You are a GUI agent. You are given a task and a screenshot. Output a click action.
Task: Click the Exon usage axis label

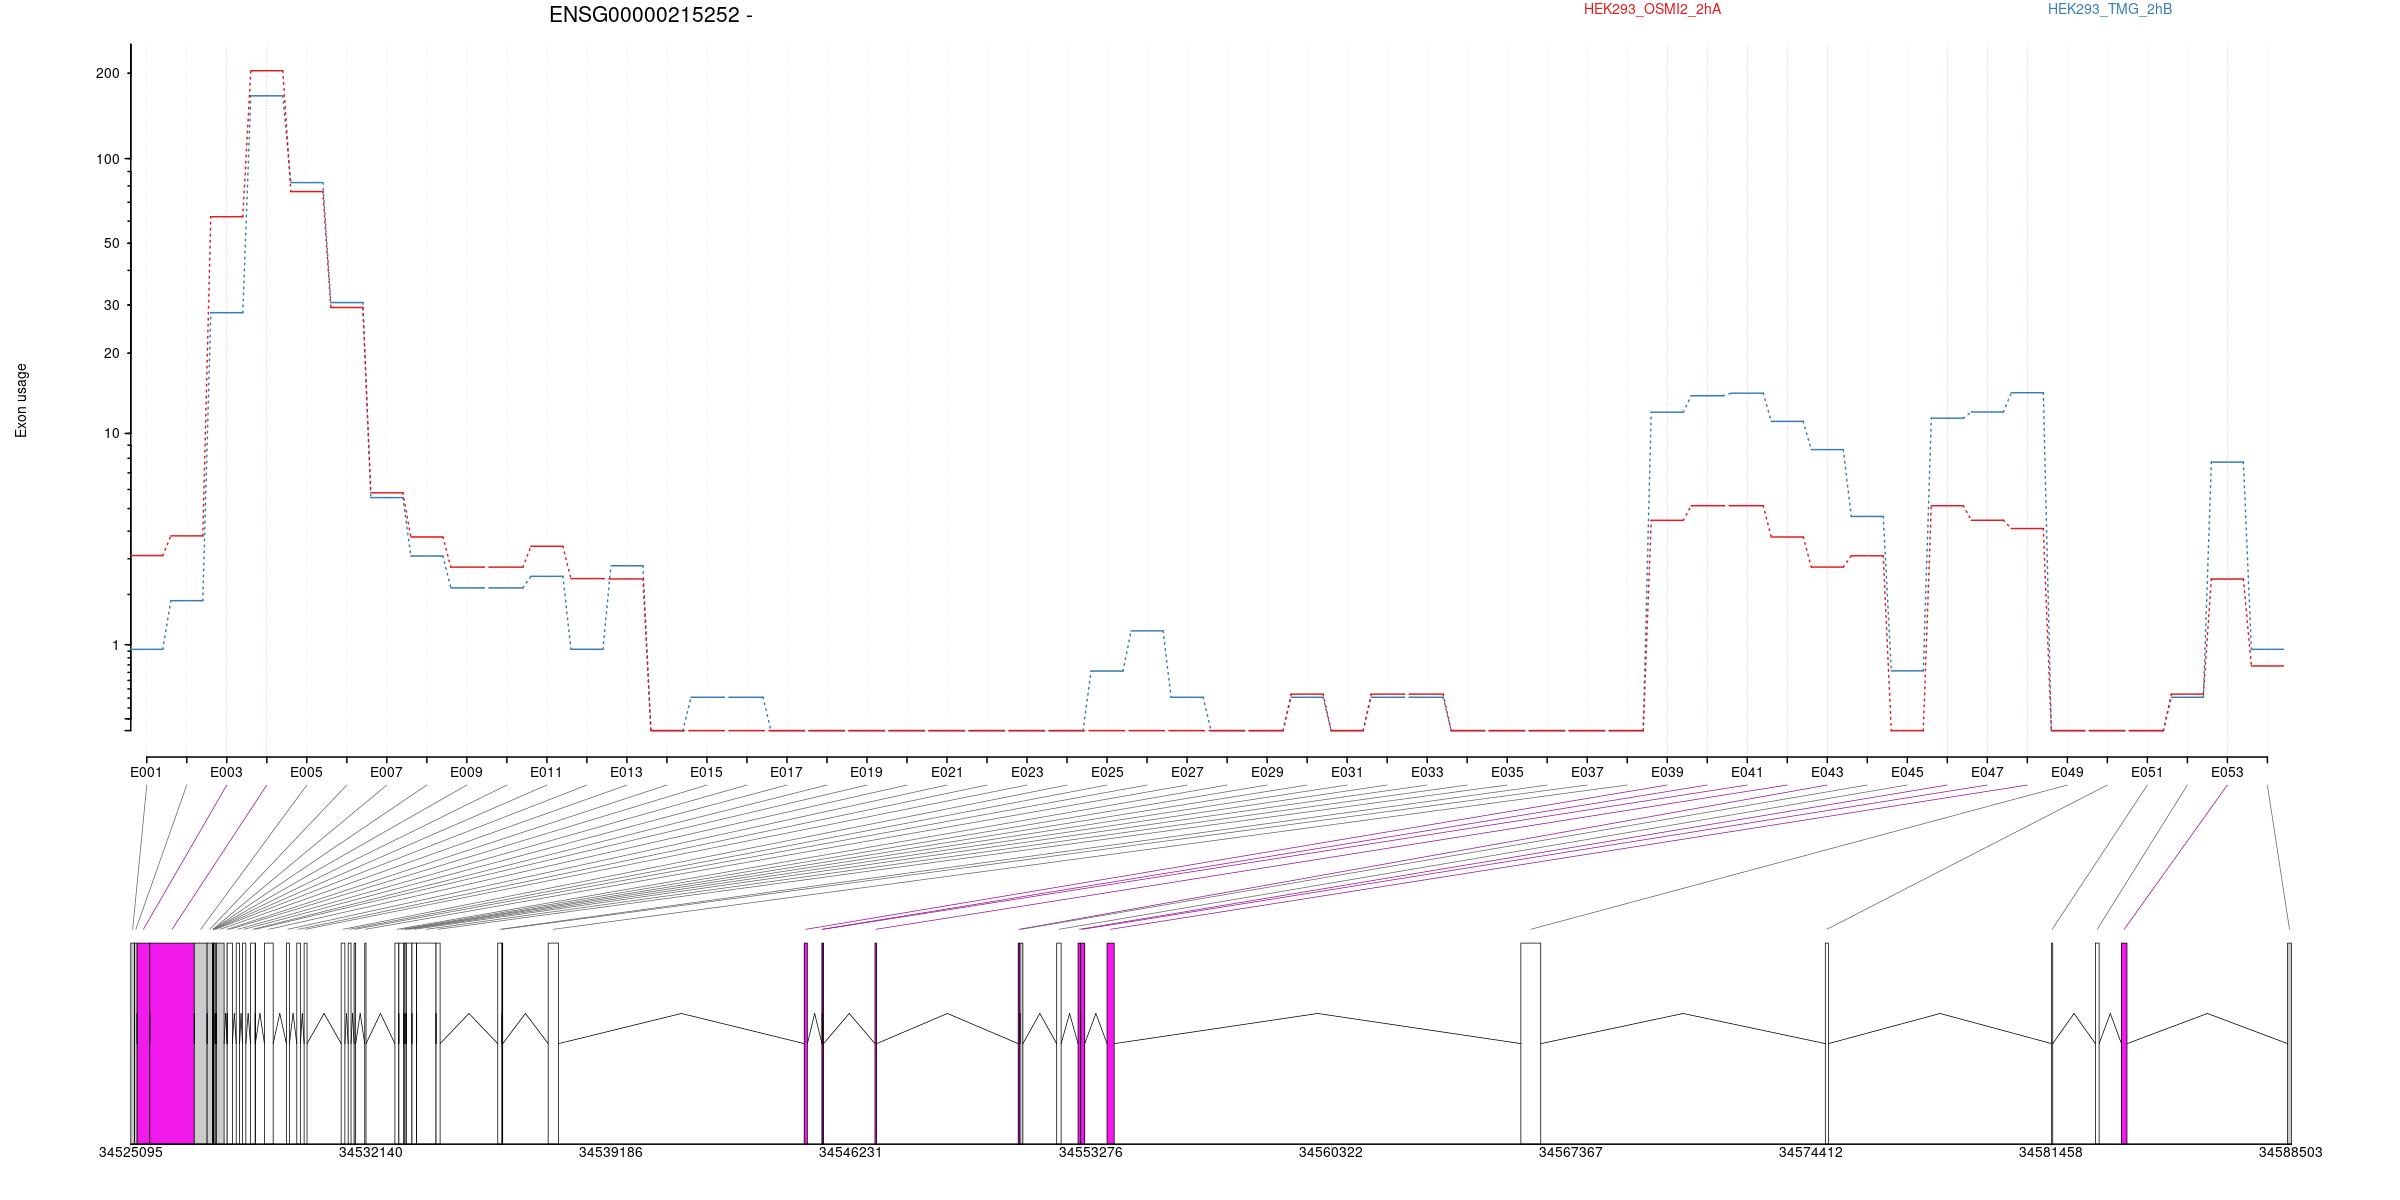click(x=21, y=400)
